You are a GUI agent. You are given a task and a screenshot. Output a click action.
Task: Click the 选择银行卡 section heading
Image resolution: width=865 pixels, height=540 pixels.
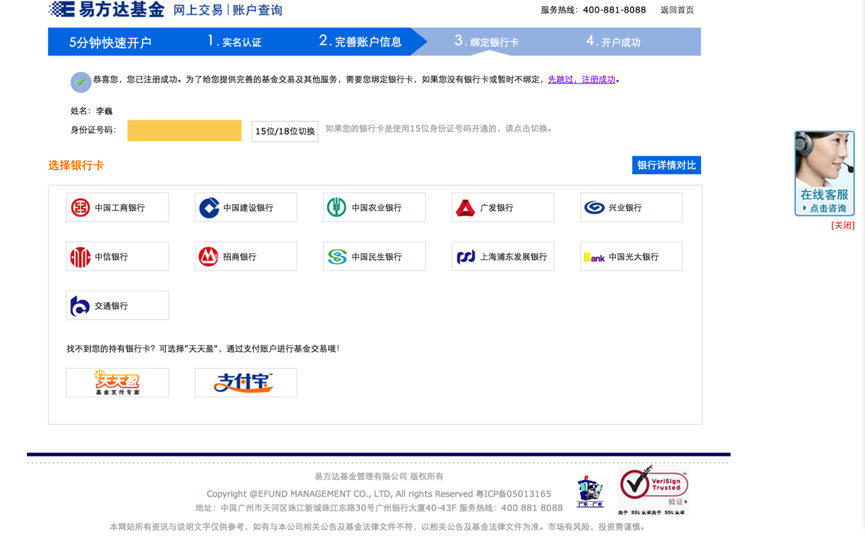point(76,165)
